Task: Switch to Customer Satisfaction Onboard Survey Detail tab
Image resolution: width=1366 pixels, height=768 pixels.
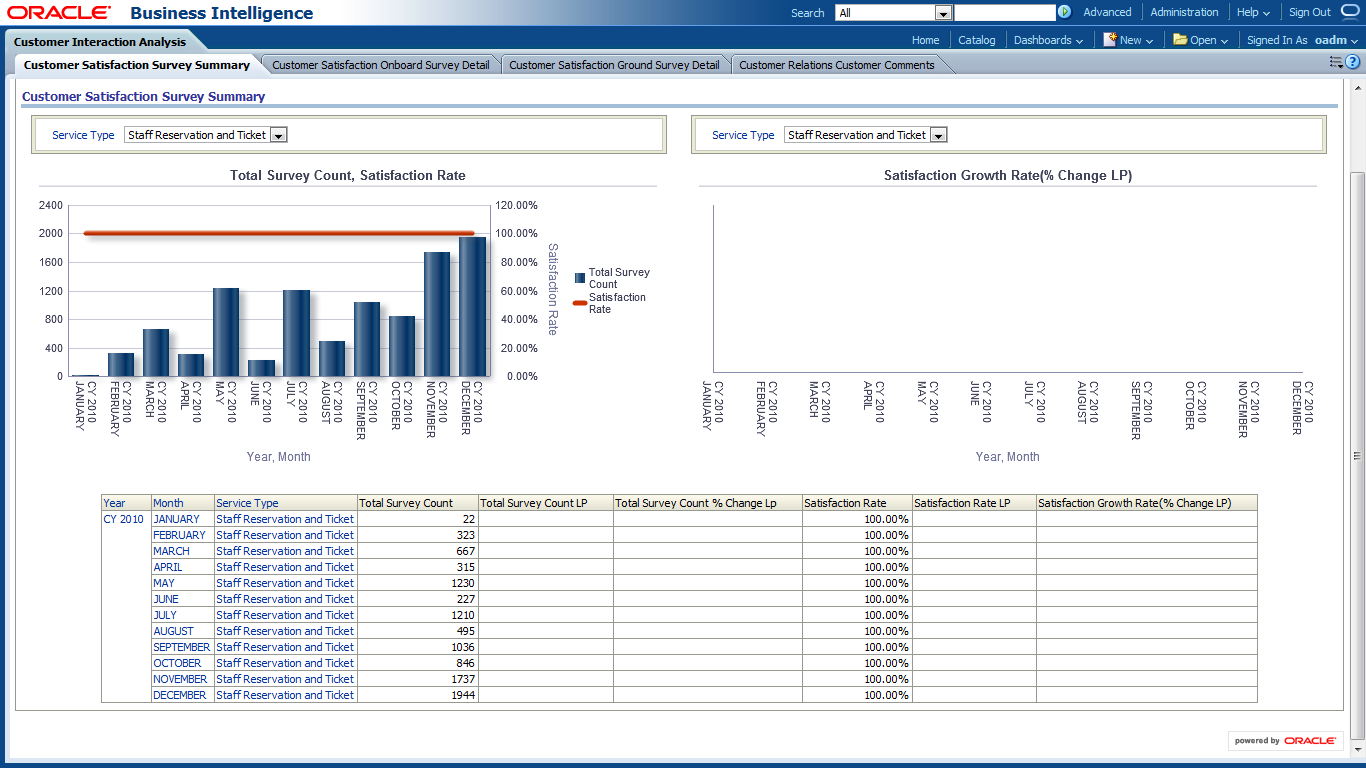Action: [x=380, y=65]
